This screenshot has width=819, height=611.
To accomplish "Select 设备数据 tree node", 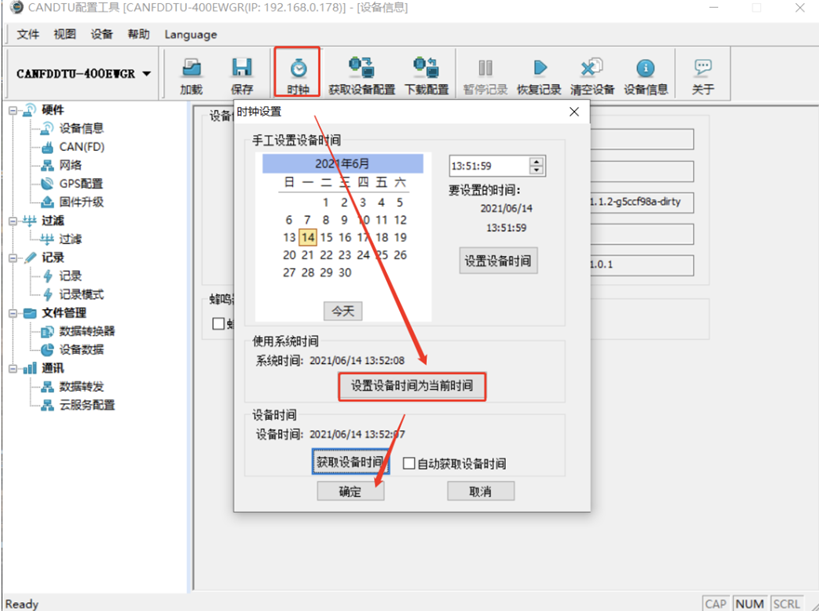I will (x=81, y=349).
